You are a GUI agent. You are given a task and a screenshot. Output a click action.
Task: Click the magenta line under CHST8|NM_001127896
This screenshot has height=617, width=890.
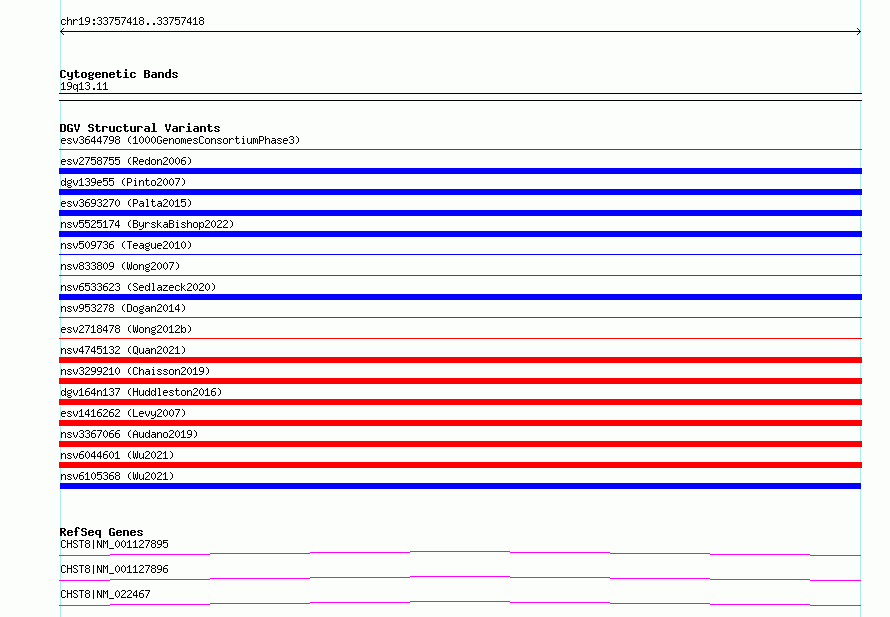coord(460,578)
